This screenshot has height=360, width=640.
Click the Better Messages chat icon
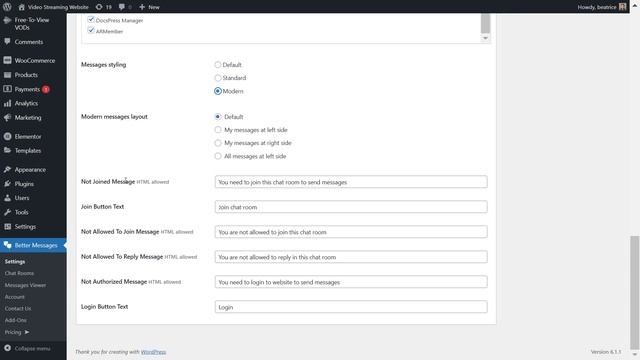(7, 245)
